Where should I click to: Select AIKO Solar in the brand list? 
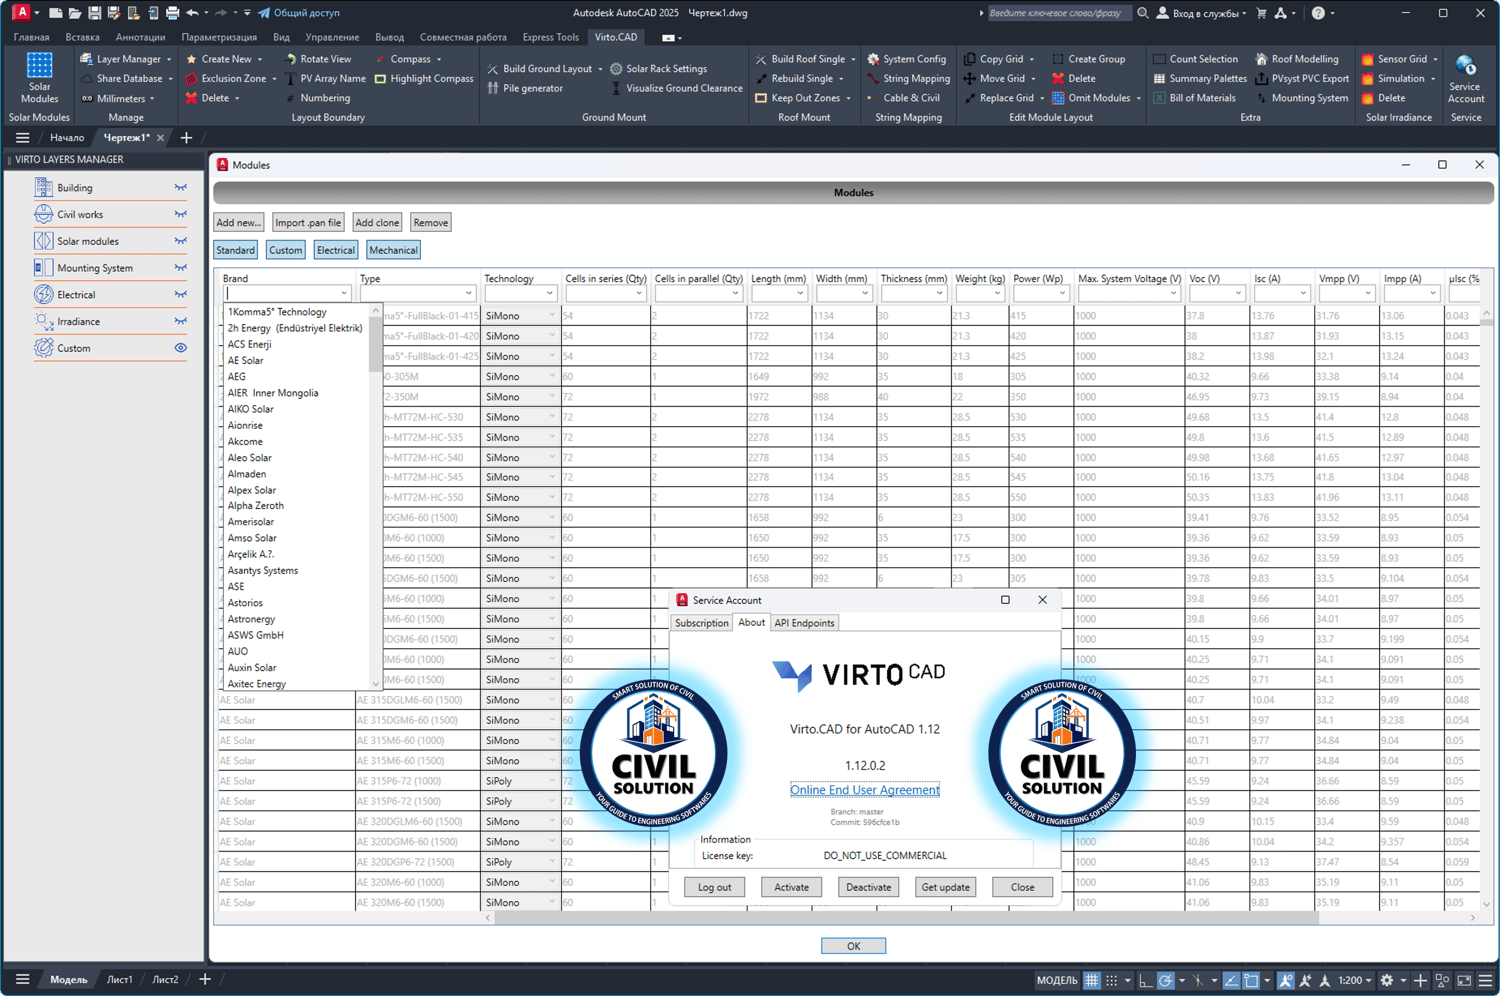click(250, 409)
